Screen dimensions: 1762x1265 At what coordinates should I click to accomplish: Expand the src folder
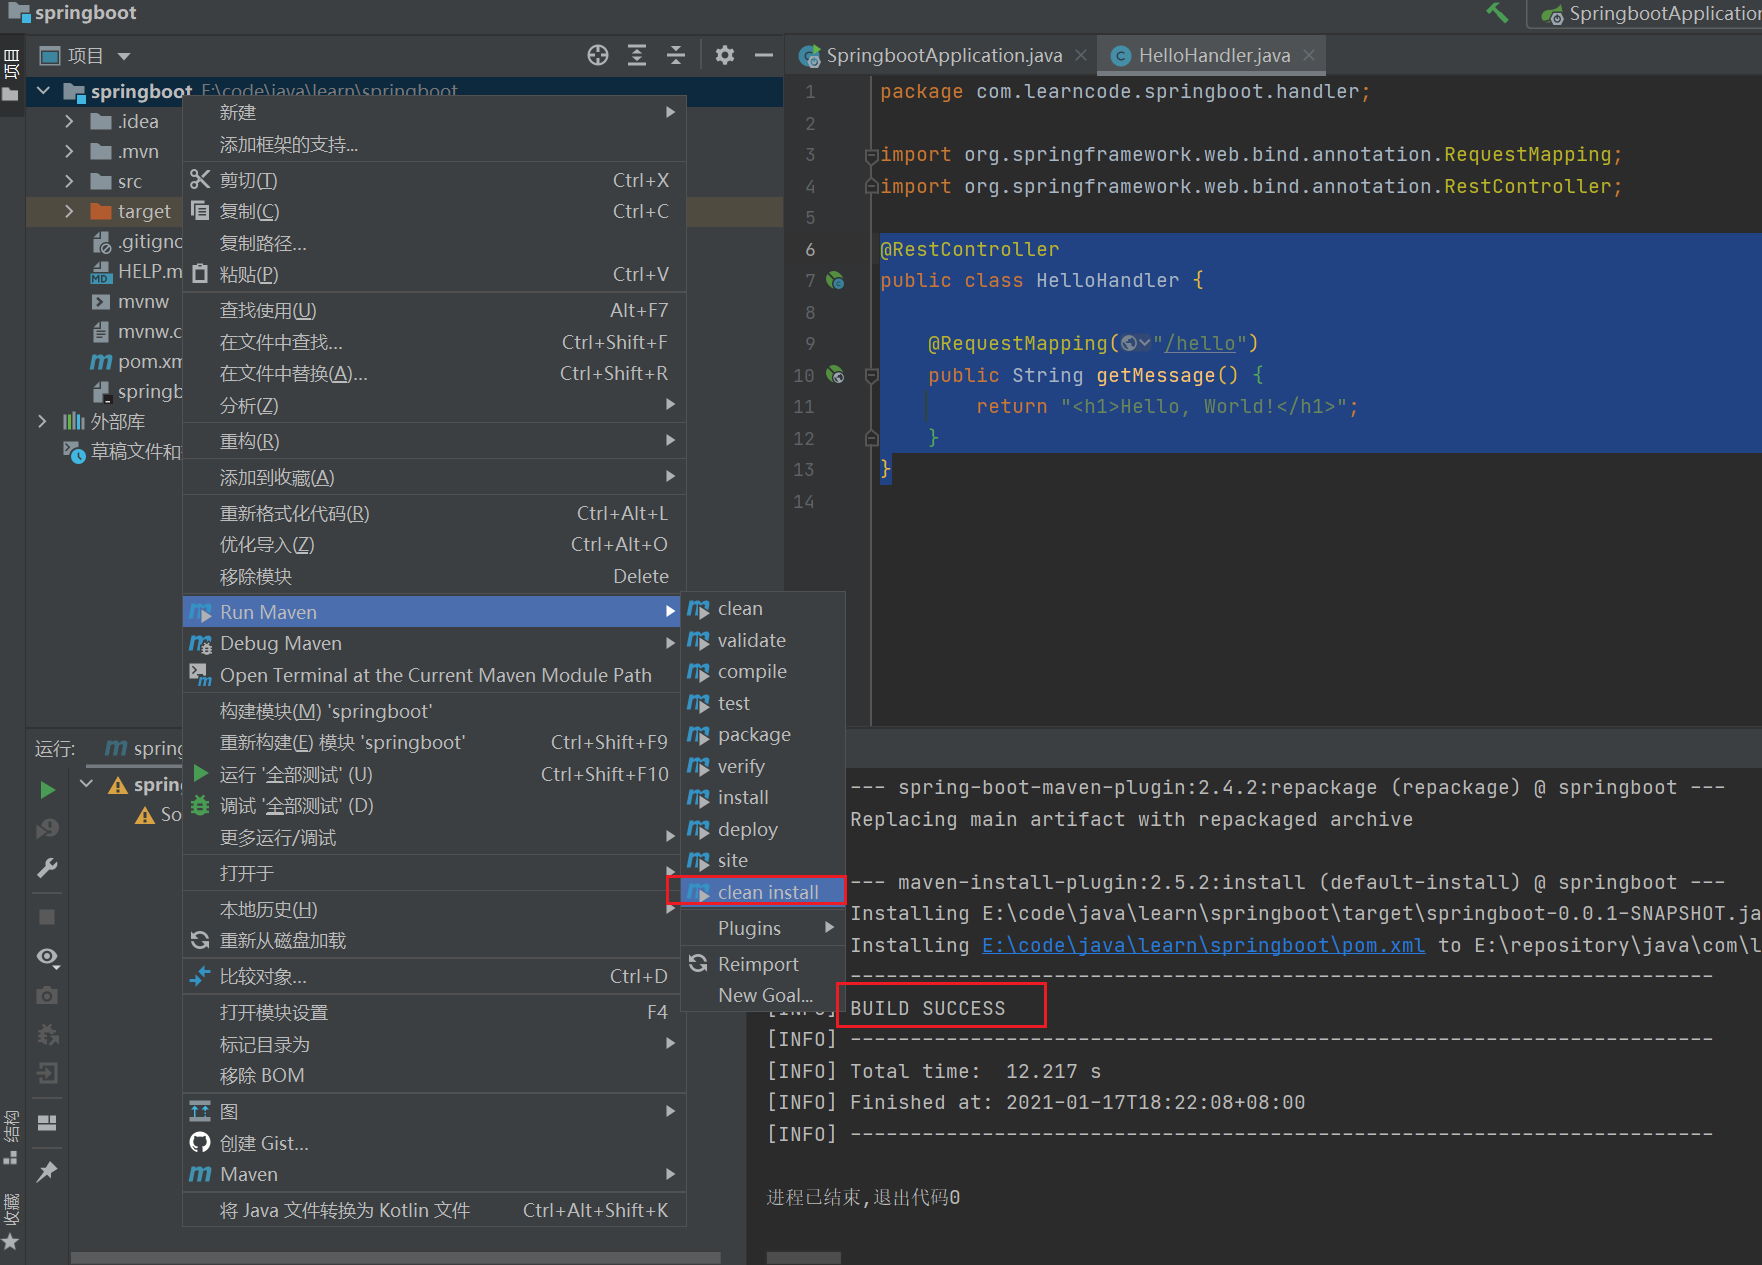click(x=69, y=181)
